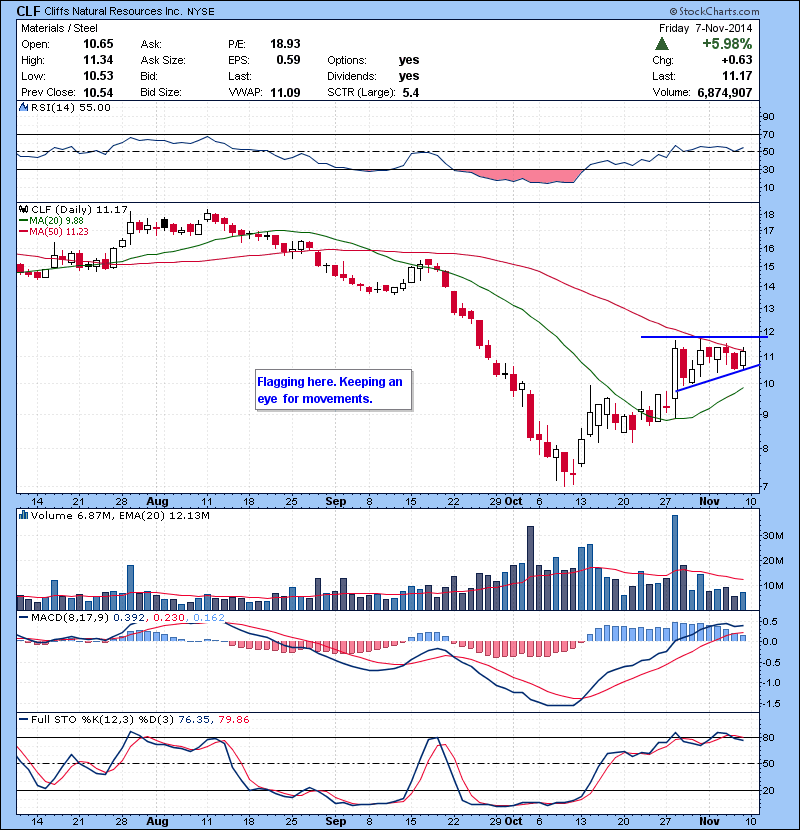Click the MA(50) 11.23 legend text
The height and width of the screenshot is (830, 800).
point(59,232)
